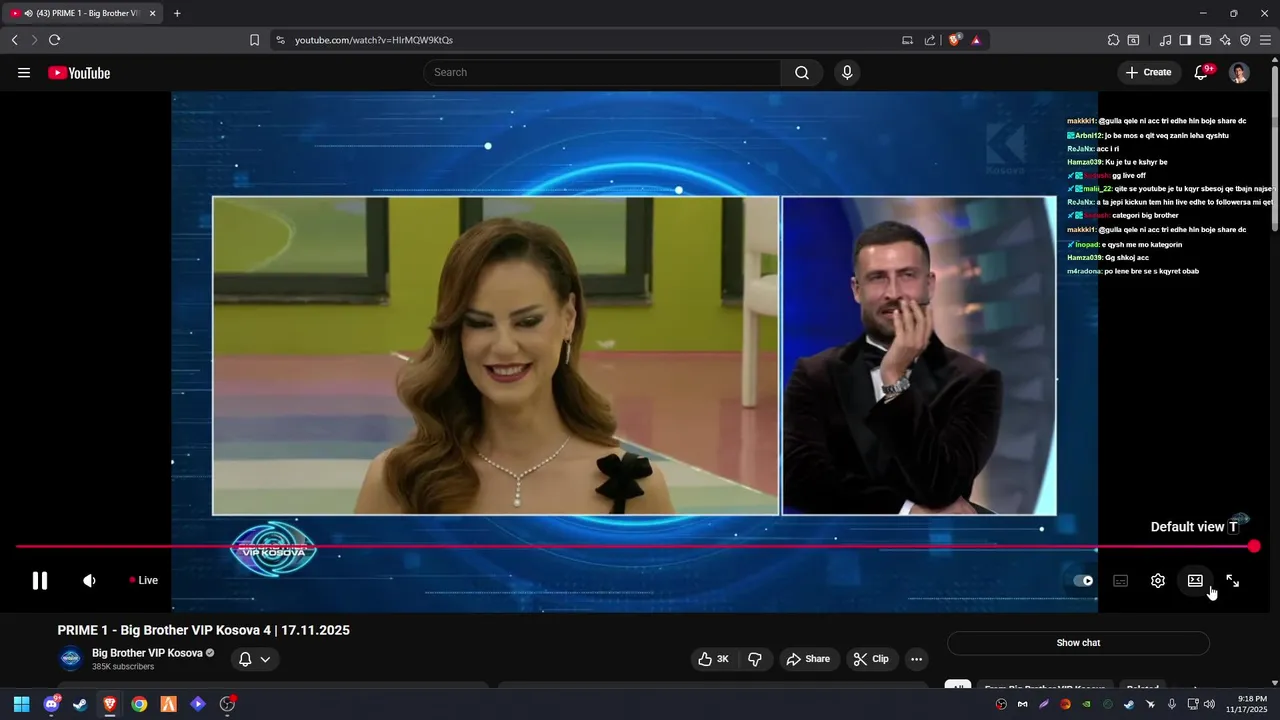Pause the live video

40,580
